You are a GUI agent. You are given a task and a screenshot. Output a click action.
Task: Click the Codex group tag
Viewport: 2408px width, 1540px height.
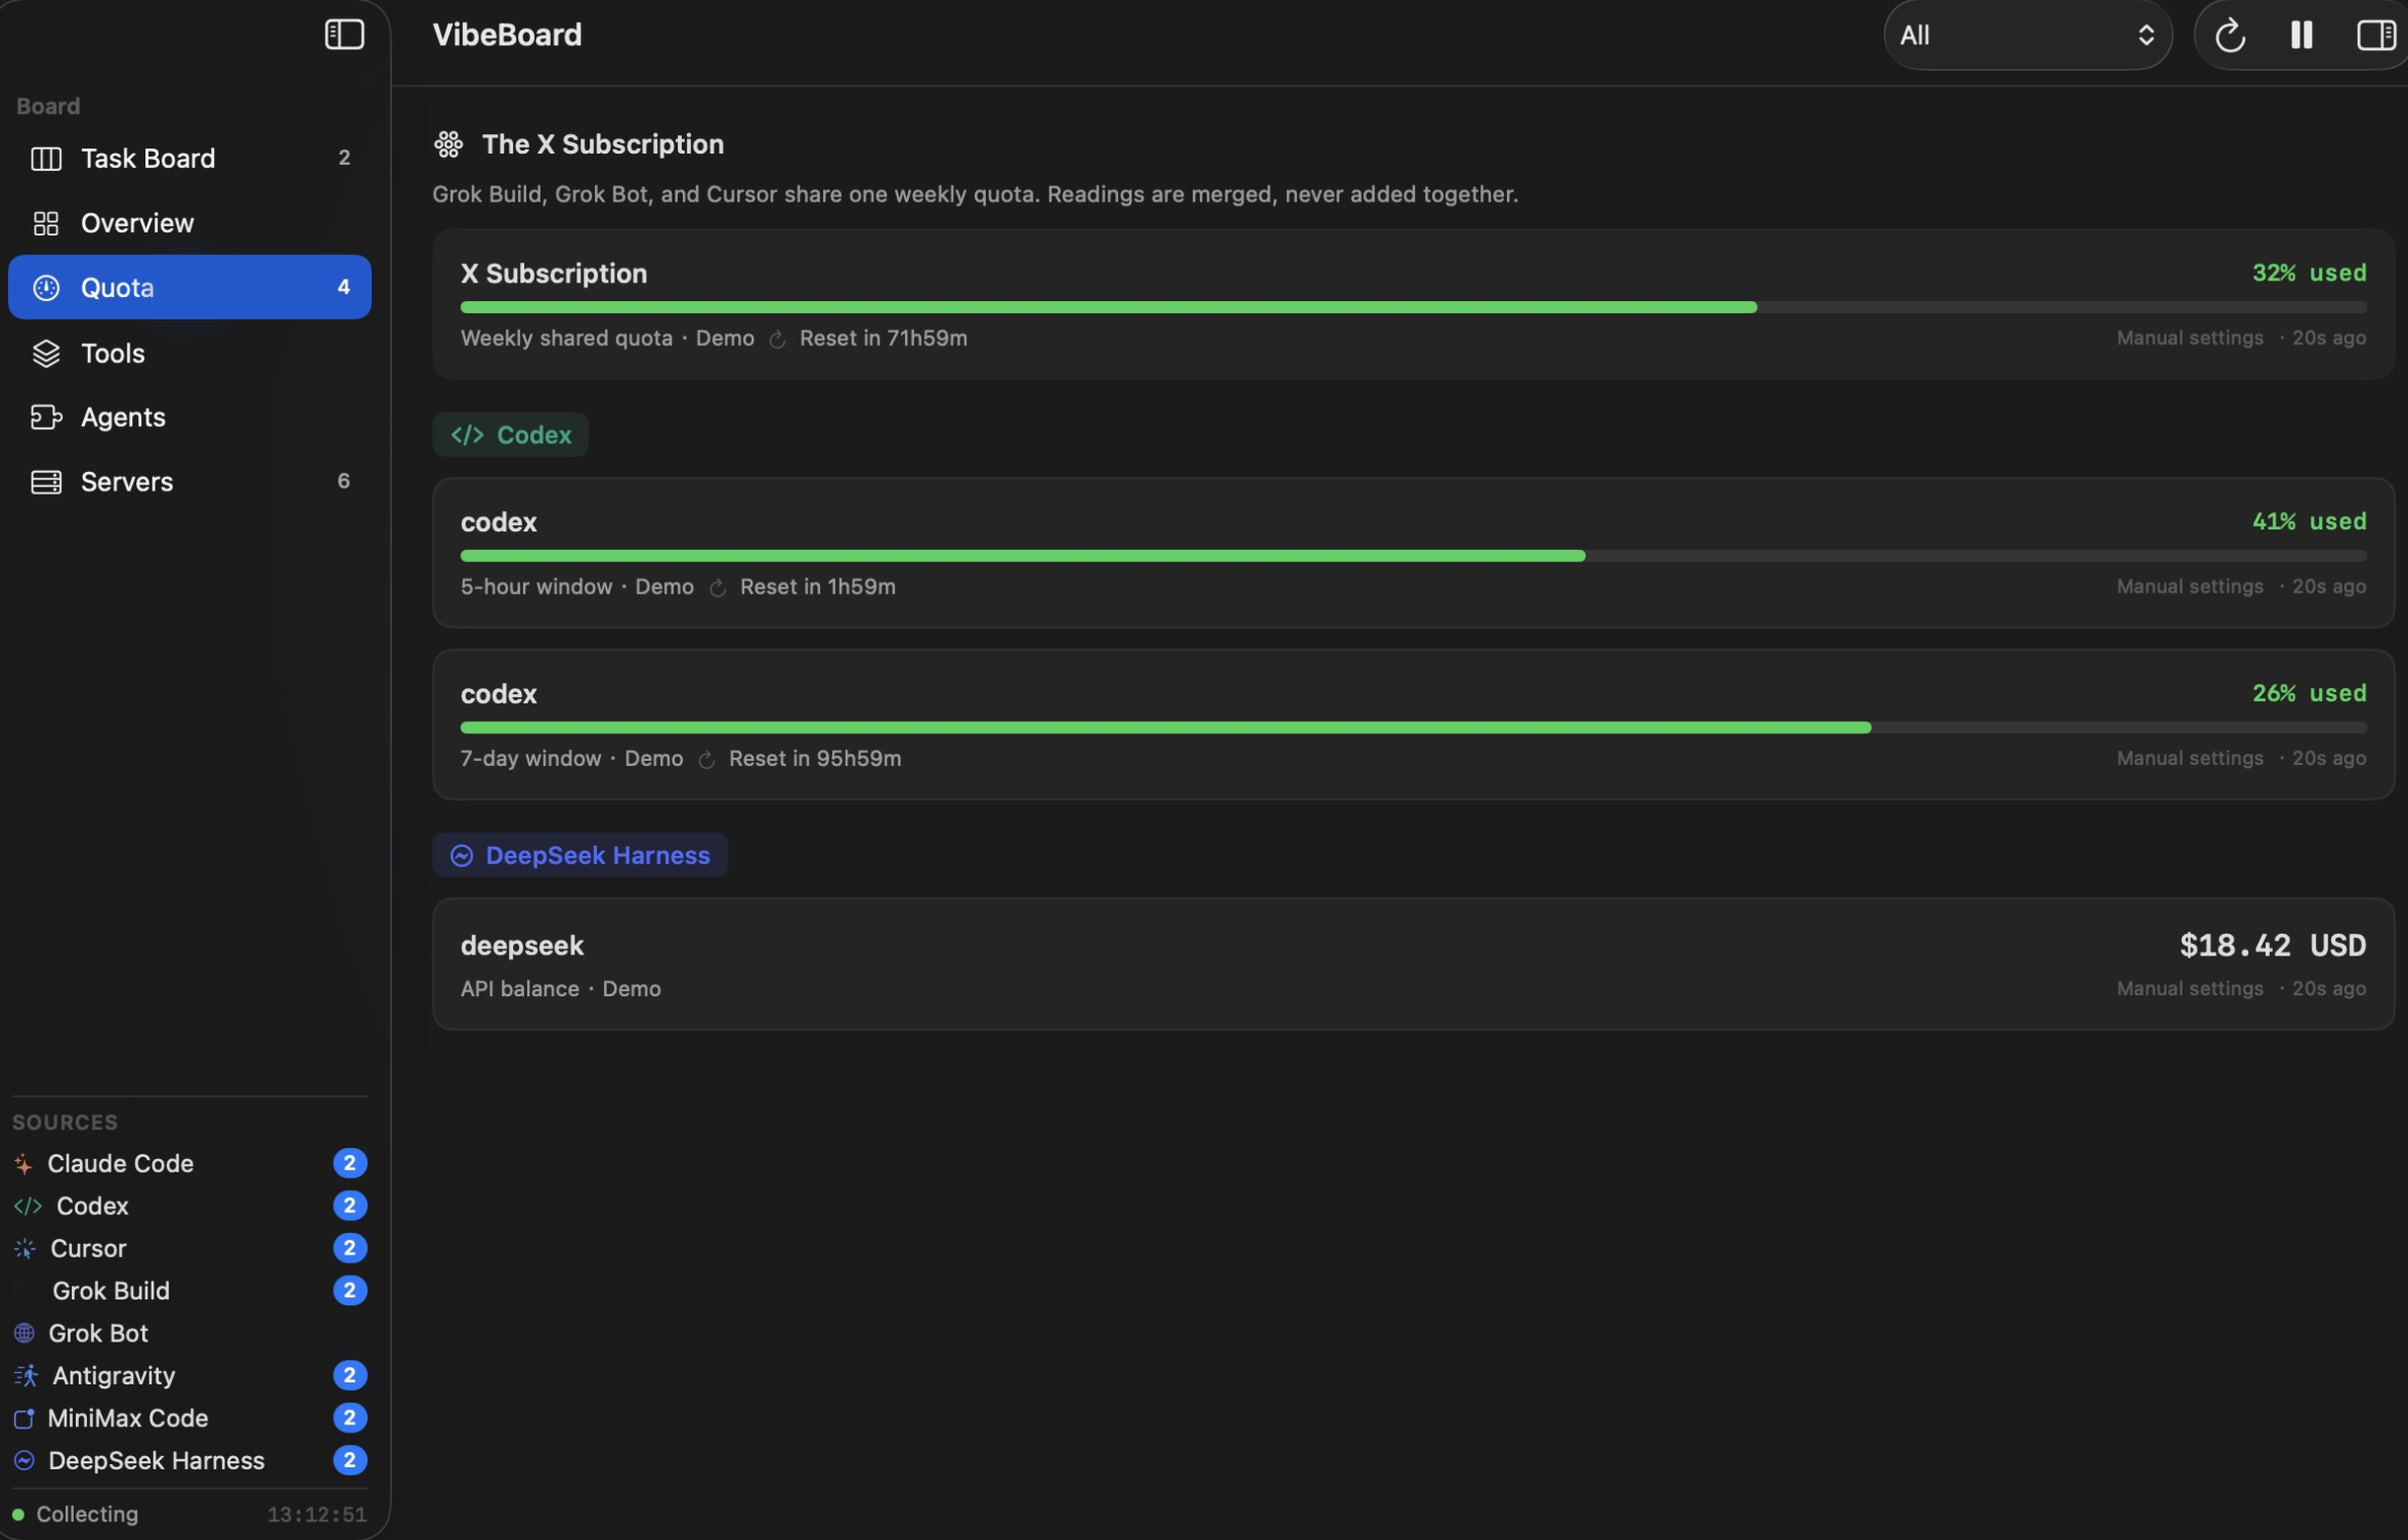[x=510, y=435]
